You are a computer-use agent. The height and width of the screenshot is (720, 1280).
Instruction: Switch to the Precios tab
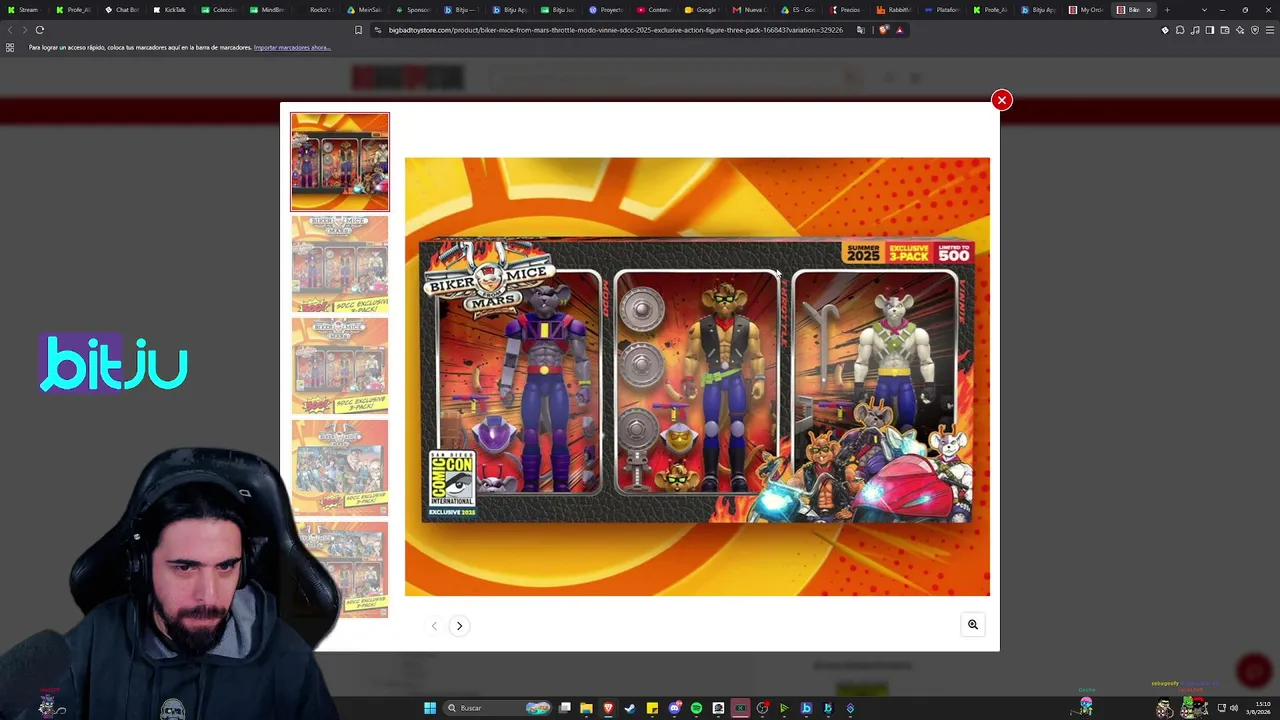pos(846,10)
